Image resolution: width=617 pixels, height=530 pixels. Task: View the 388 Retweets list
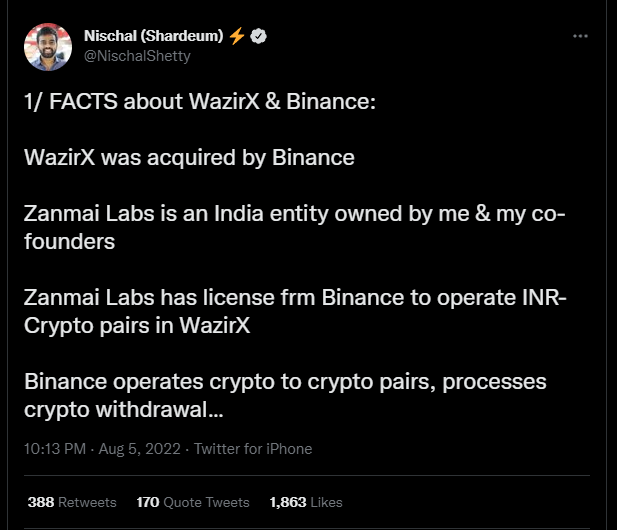(72, 502)
